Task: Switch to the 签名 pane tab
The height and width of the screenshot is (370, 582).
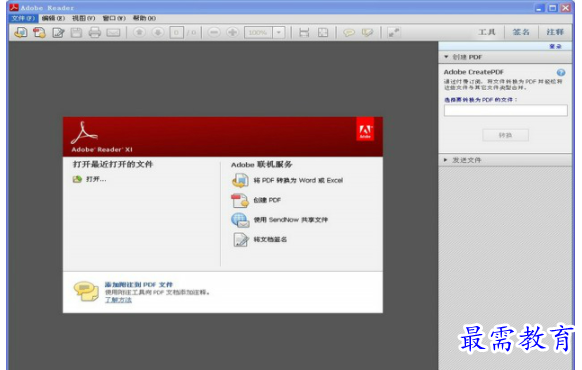Action: click(x=521, y=32)
